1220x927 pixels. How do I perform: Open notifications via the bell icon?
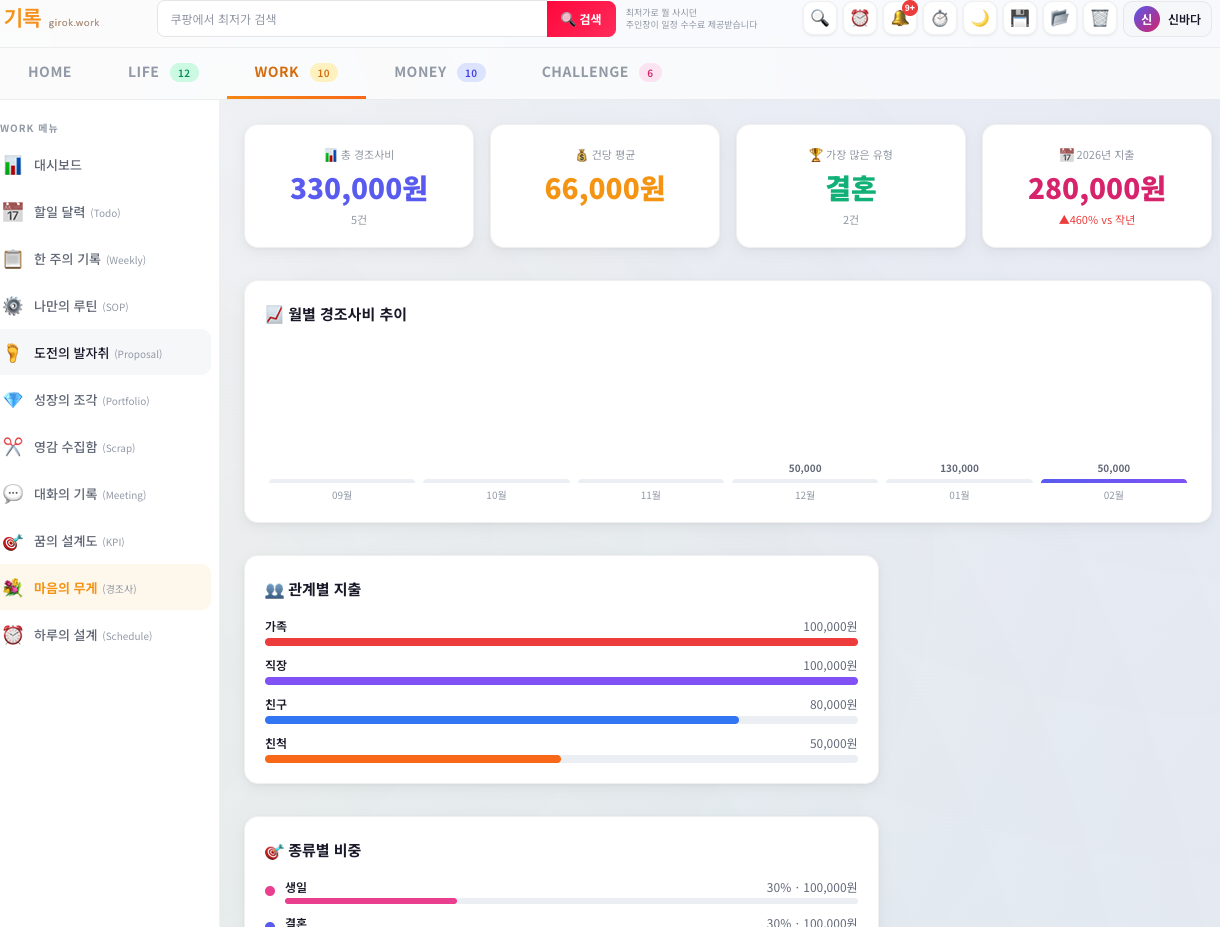click(x=899, y=18)
